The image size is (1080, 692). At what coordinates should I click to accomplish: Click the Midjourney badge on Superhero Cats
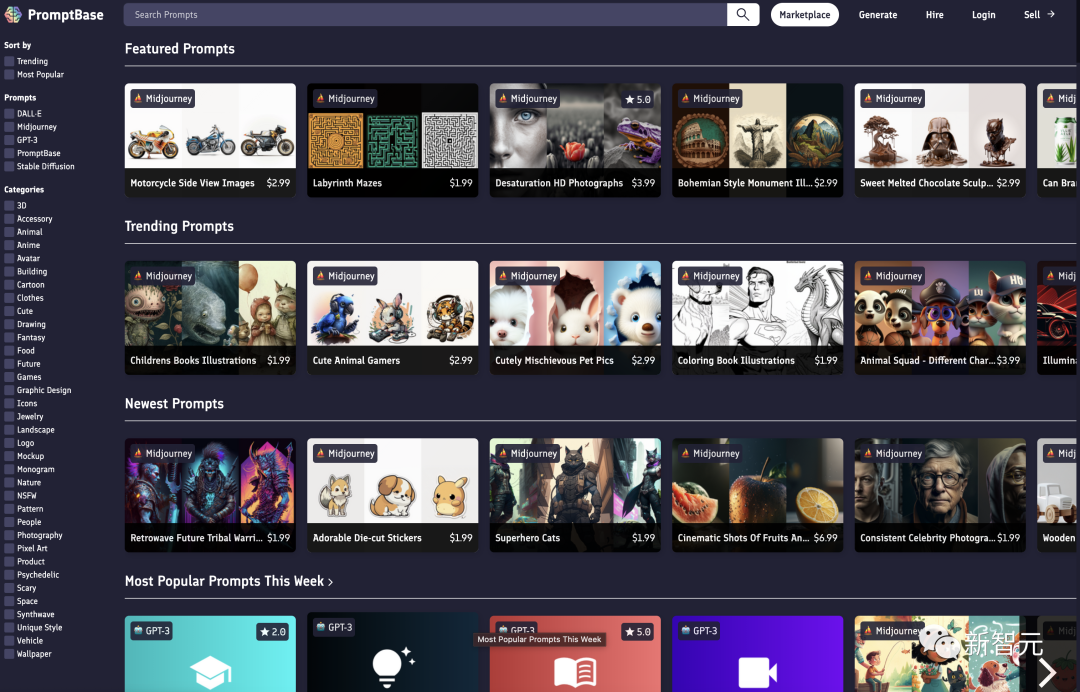point(528,453)
